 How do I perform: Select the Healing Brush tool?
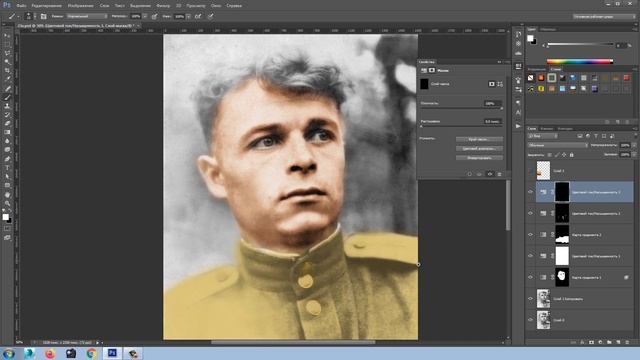(x=7, y=88)
